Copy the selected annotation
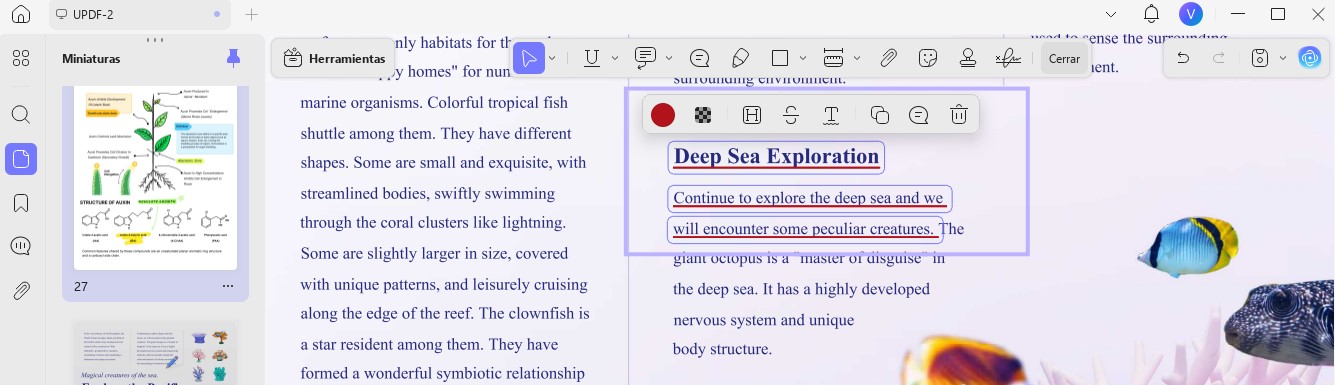Screen dimensions: 1335x385 point(880,115)
